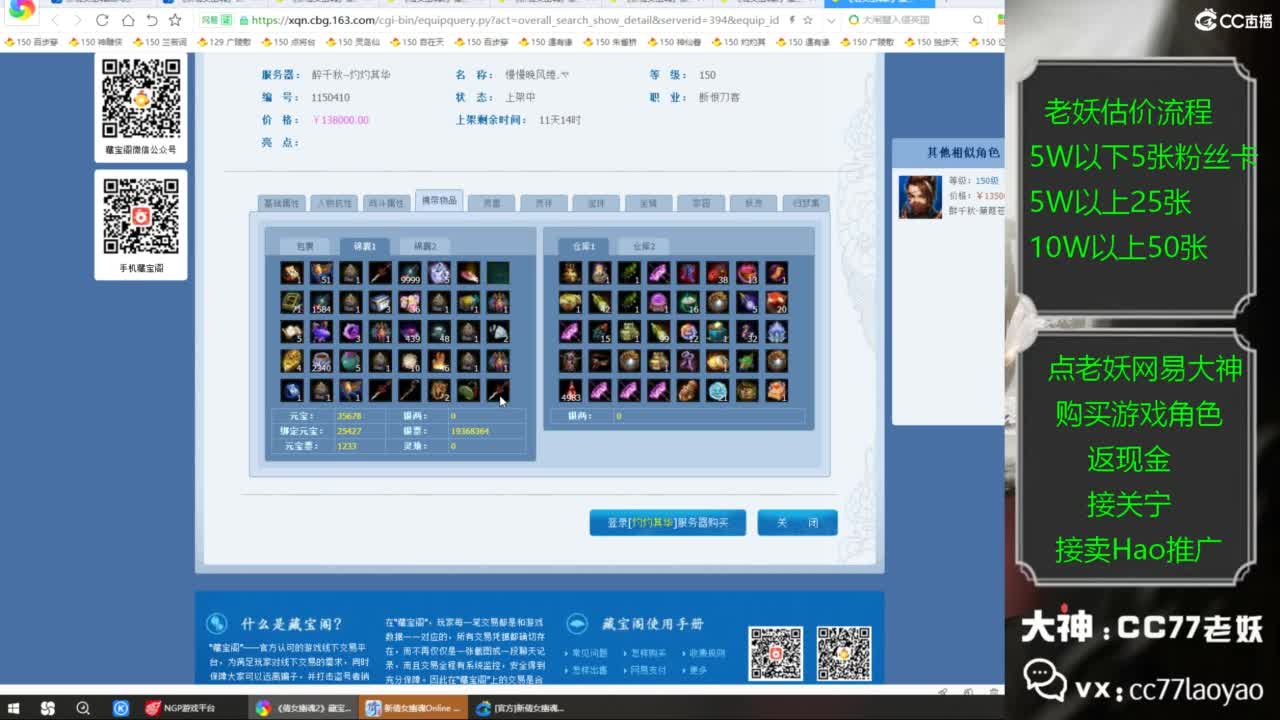Focus the browser address bar URL
This screenshot has width=1280, height=720.
[x=515, y=20]
